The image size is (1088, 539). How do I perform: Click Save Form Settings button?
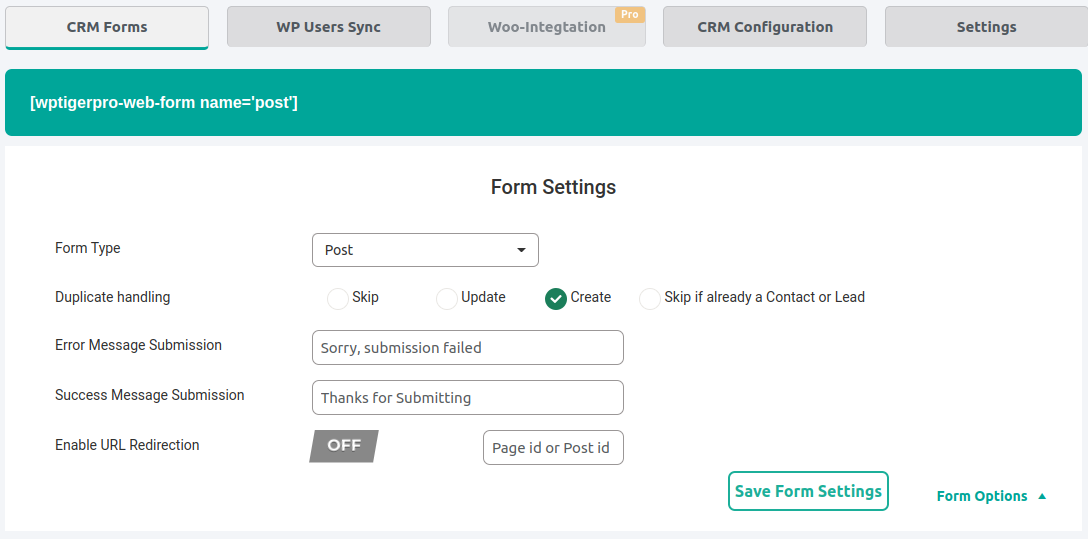coord(808,491)
